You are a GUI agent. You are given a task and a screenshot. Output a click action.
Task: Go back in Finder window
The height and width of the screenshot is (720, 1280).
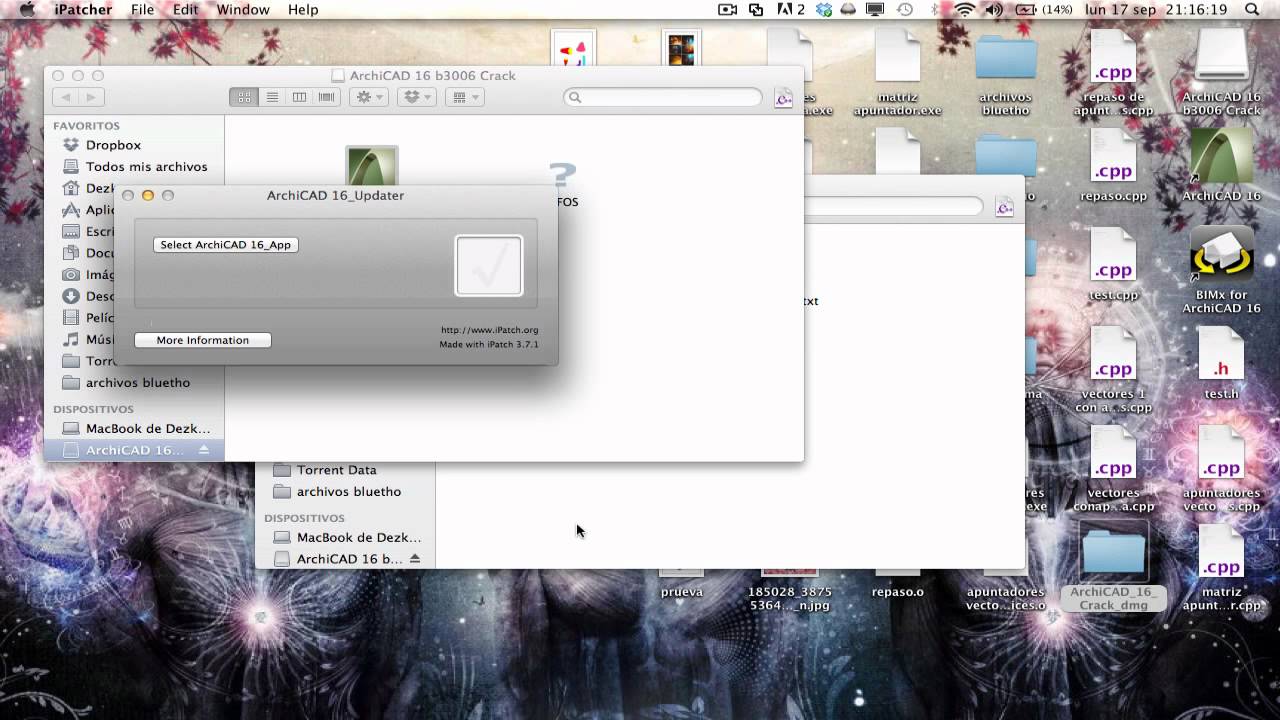tap(66, 97)
